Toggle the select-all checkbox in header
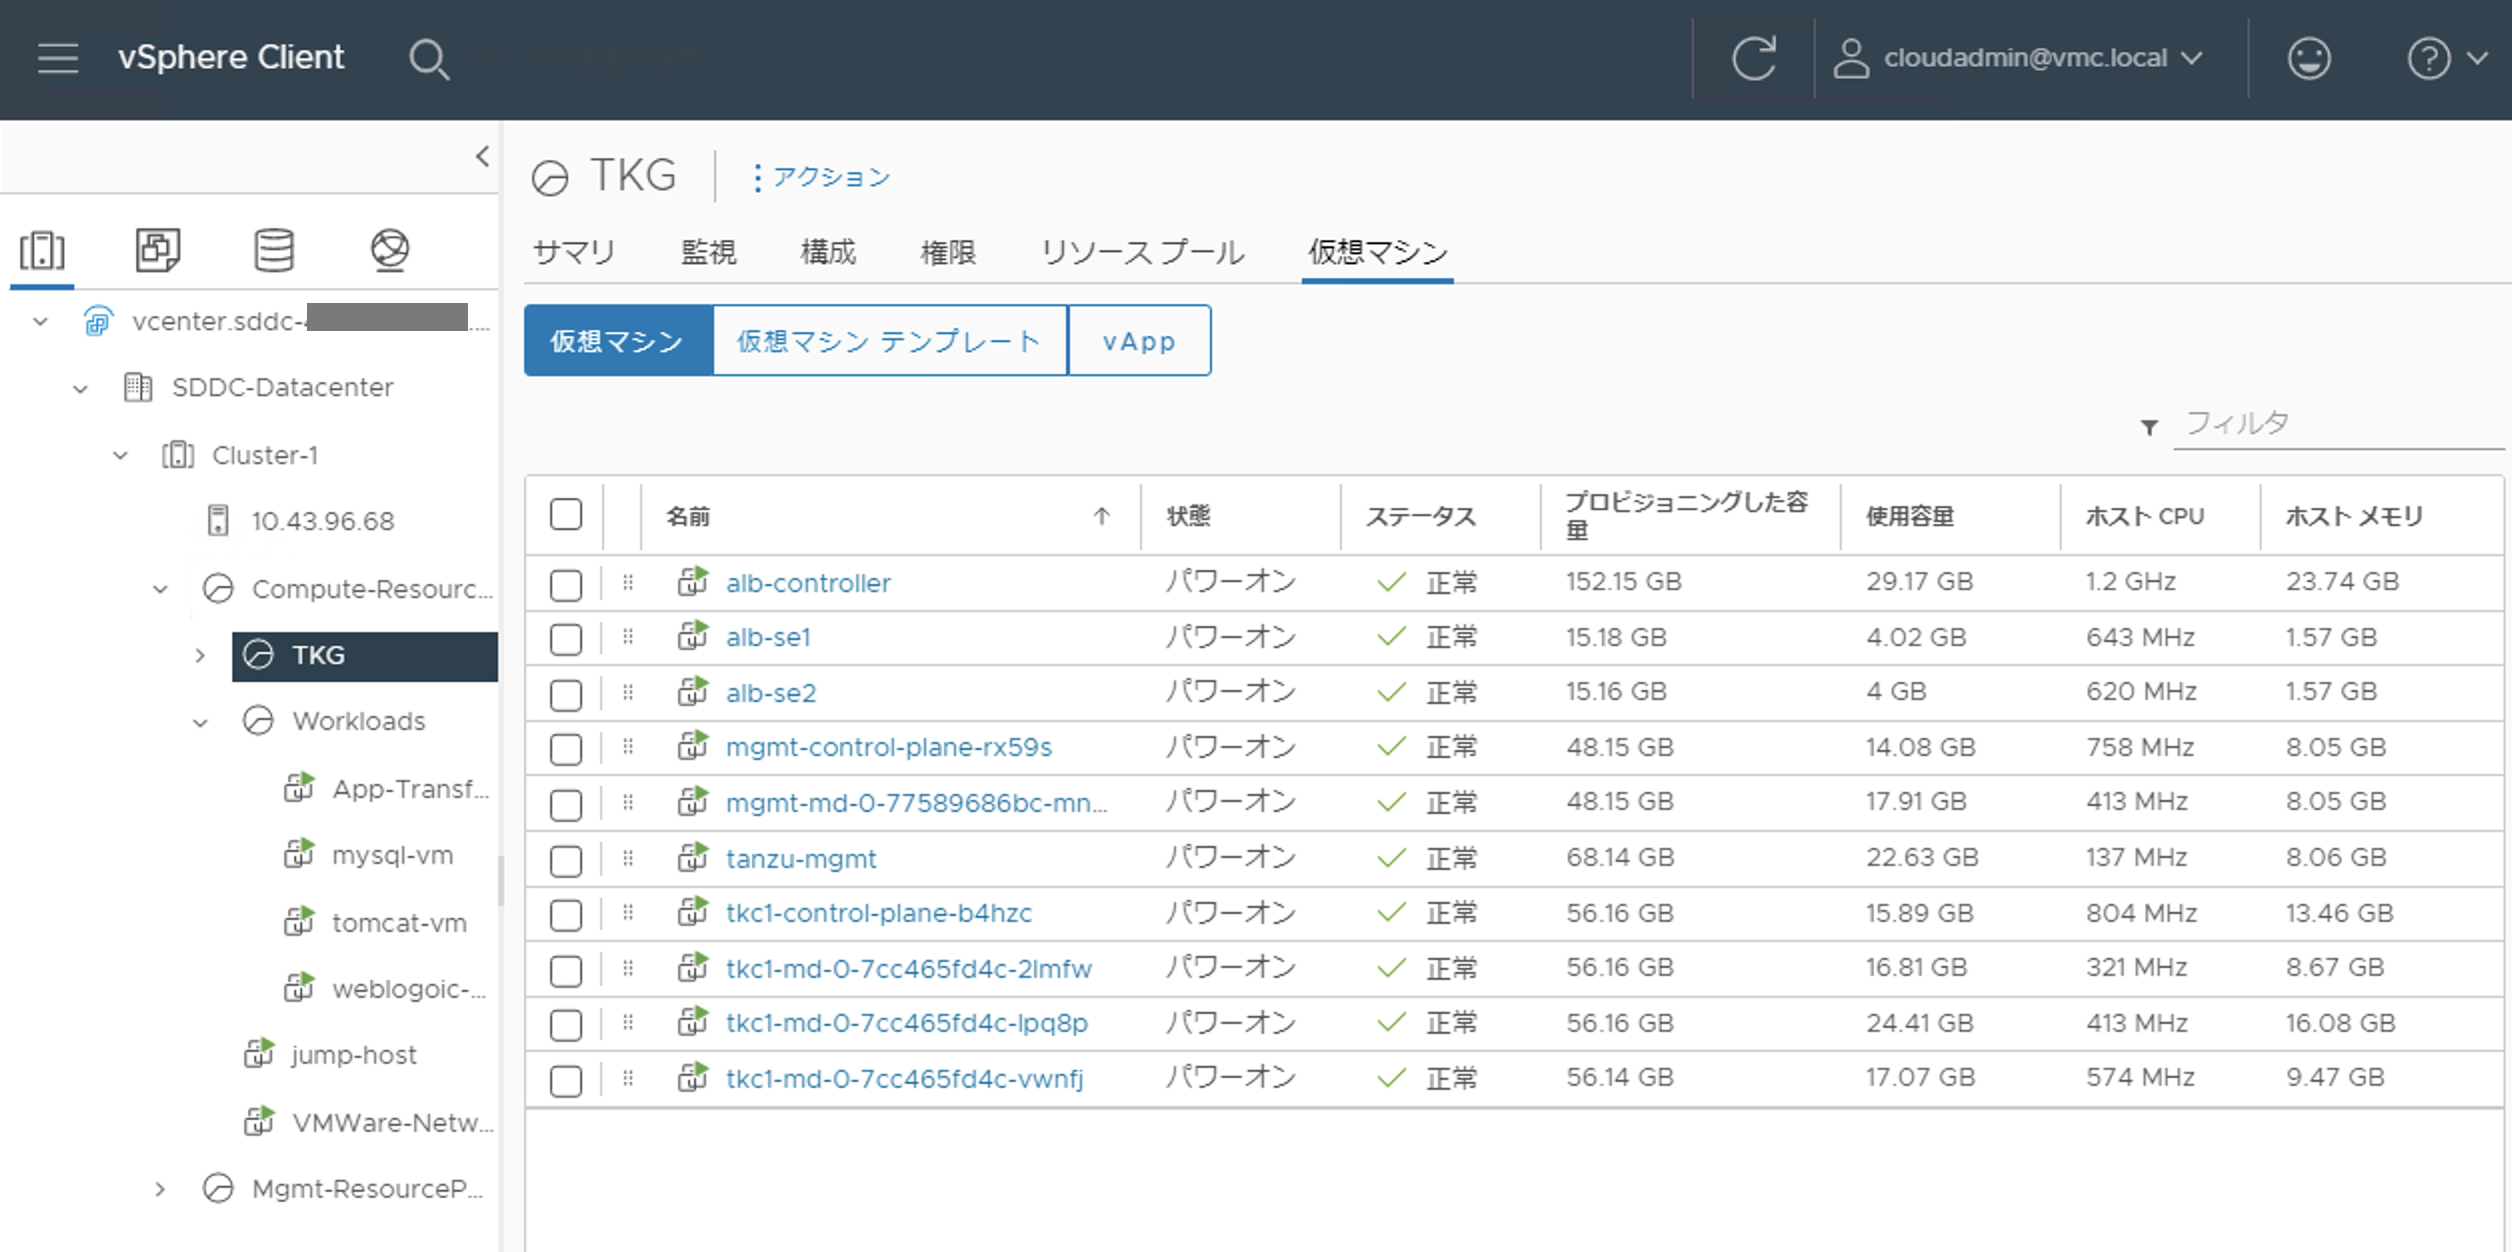The image size is (2512, 1252). coord(566,515)
